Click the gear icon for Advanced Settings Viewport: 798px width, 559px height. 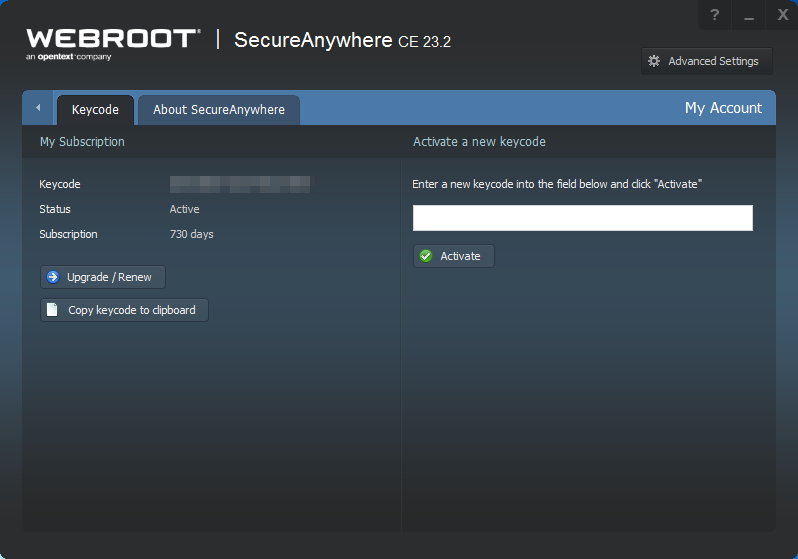coord(654,61)
